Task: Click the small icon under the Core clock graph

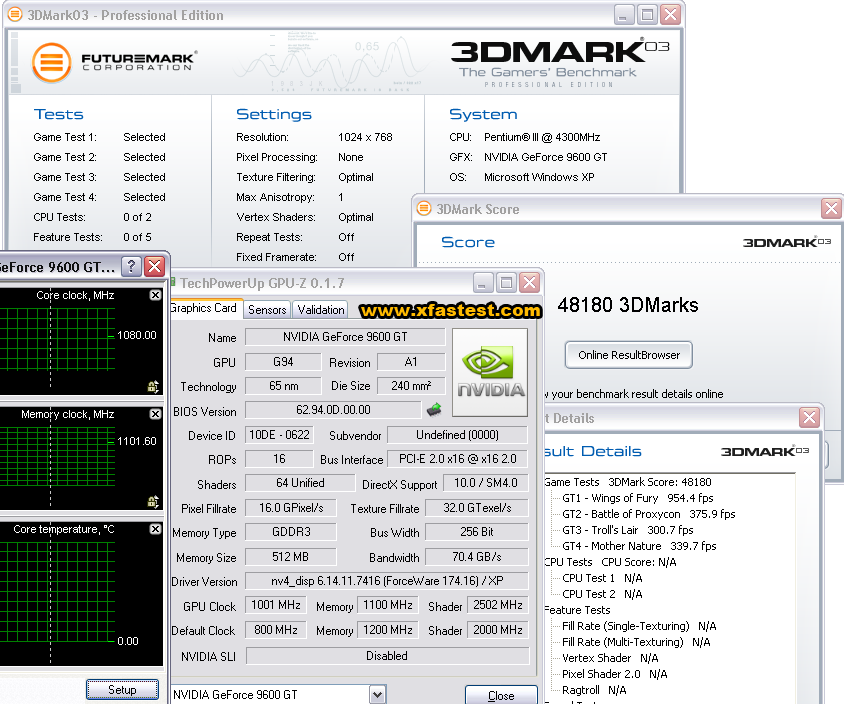Action: pos(153,386)
